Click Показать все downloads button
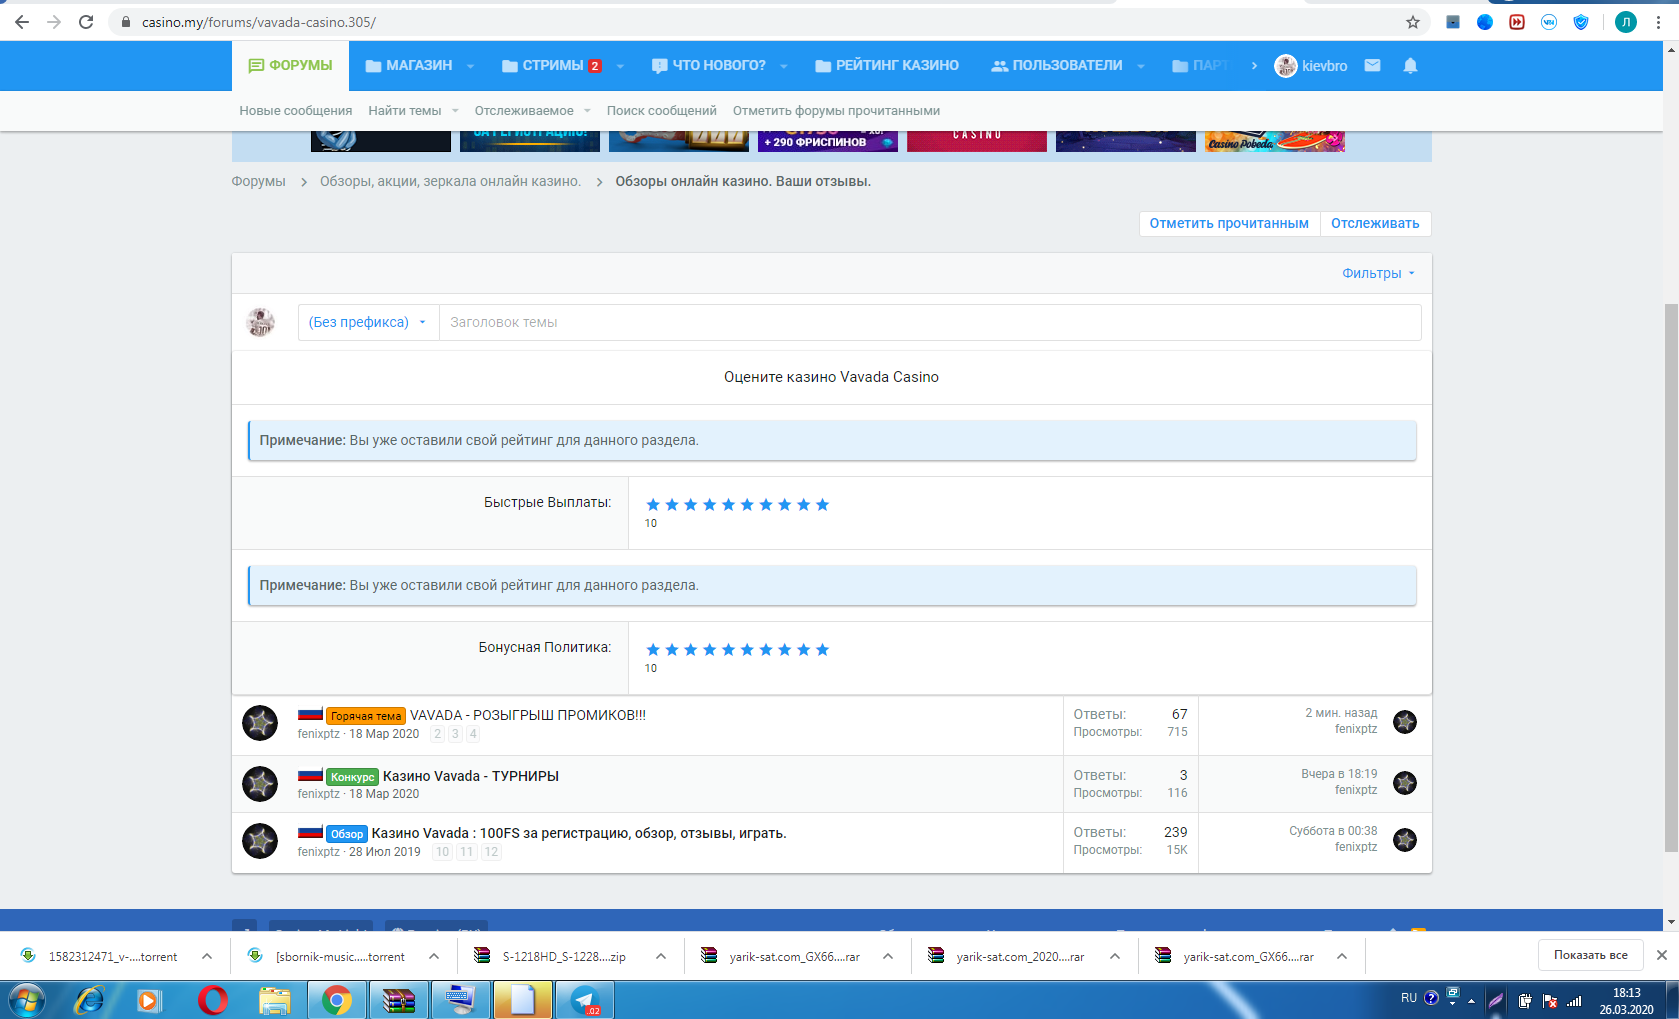The image size is (1679, 1019). pos(1590,955)
